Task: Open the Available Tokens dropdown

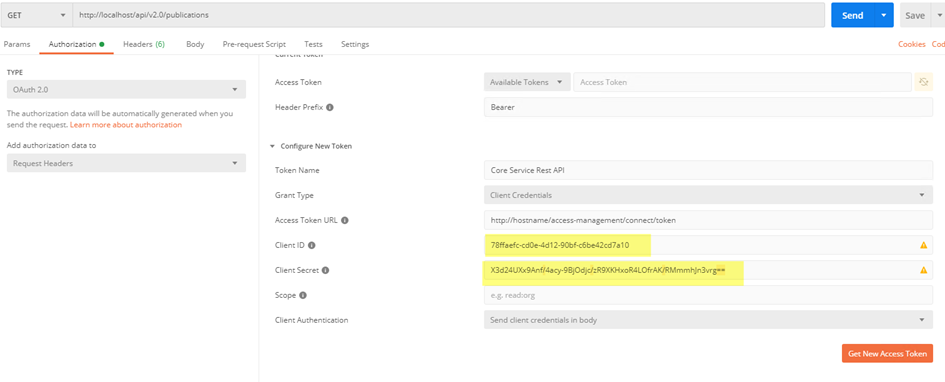Action: coord(527,82)
